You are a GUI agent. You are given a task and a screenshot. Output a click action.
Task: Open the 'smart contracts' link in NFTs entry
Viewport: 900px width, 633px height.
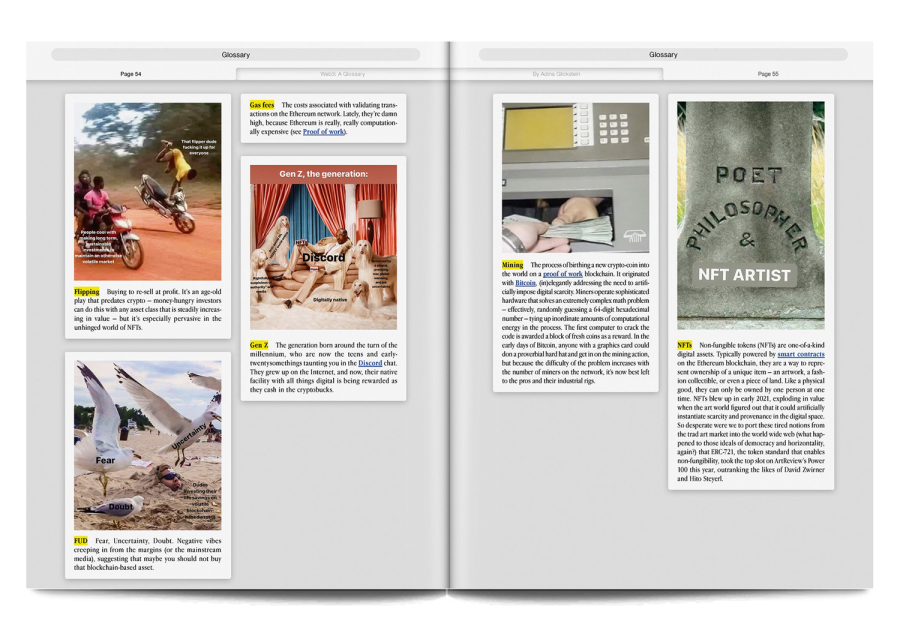800,354
